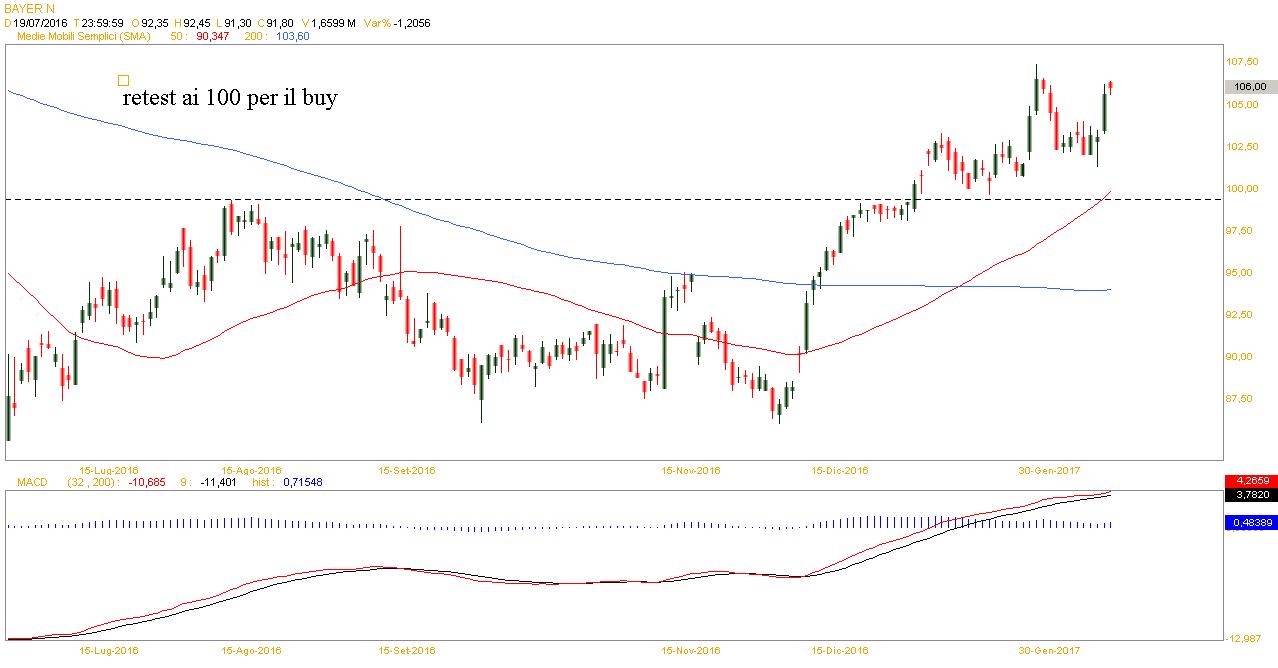This screenshot has height=668, width=1278.
Task: Click the 87,50 price axis label
Action: pos(1245,399)
